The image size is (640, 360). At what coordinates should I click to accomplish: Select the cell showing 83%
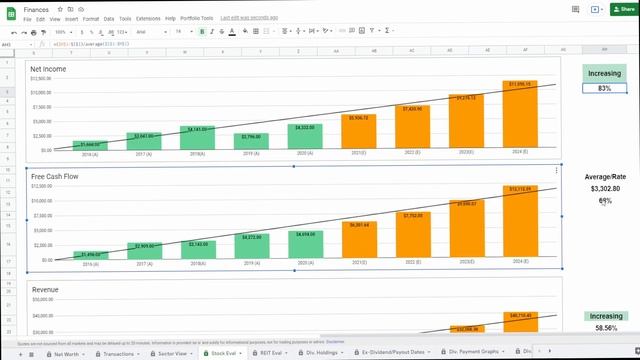pyautogui.click(x=604, y=88)
